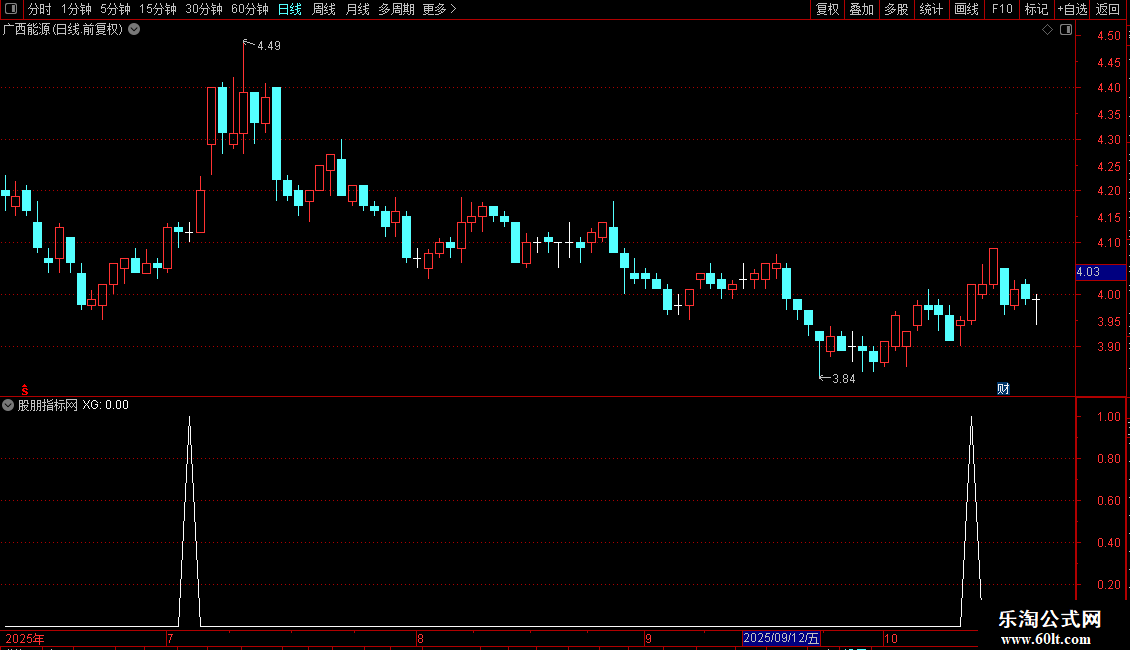Add stock via +自选 button
1130x650 pixels.
1072,9
